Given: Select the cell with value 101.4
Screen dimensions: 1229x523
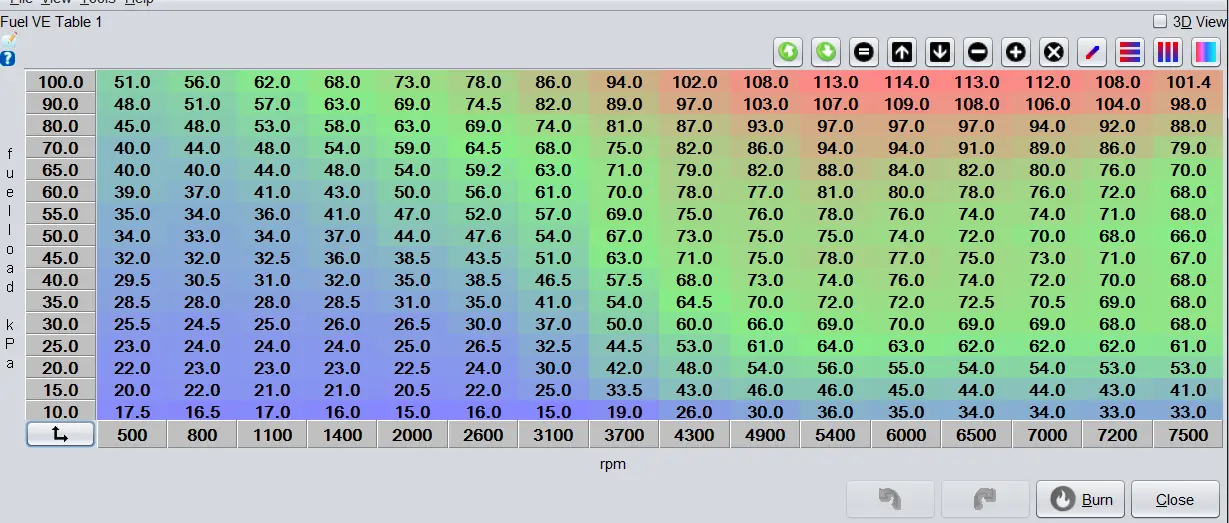Looking at the screenshot, I should click(x=1188, y=82).
